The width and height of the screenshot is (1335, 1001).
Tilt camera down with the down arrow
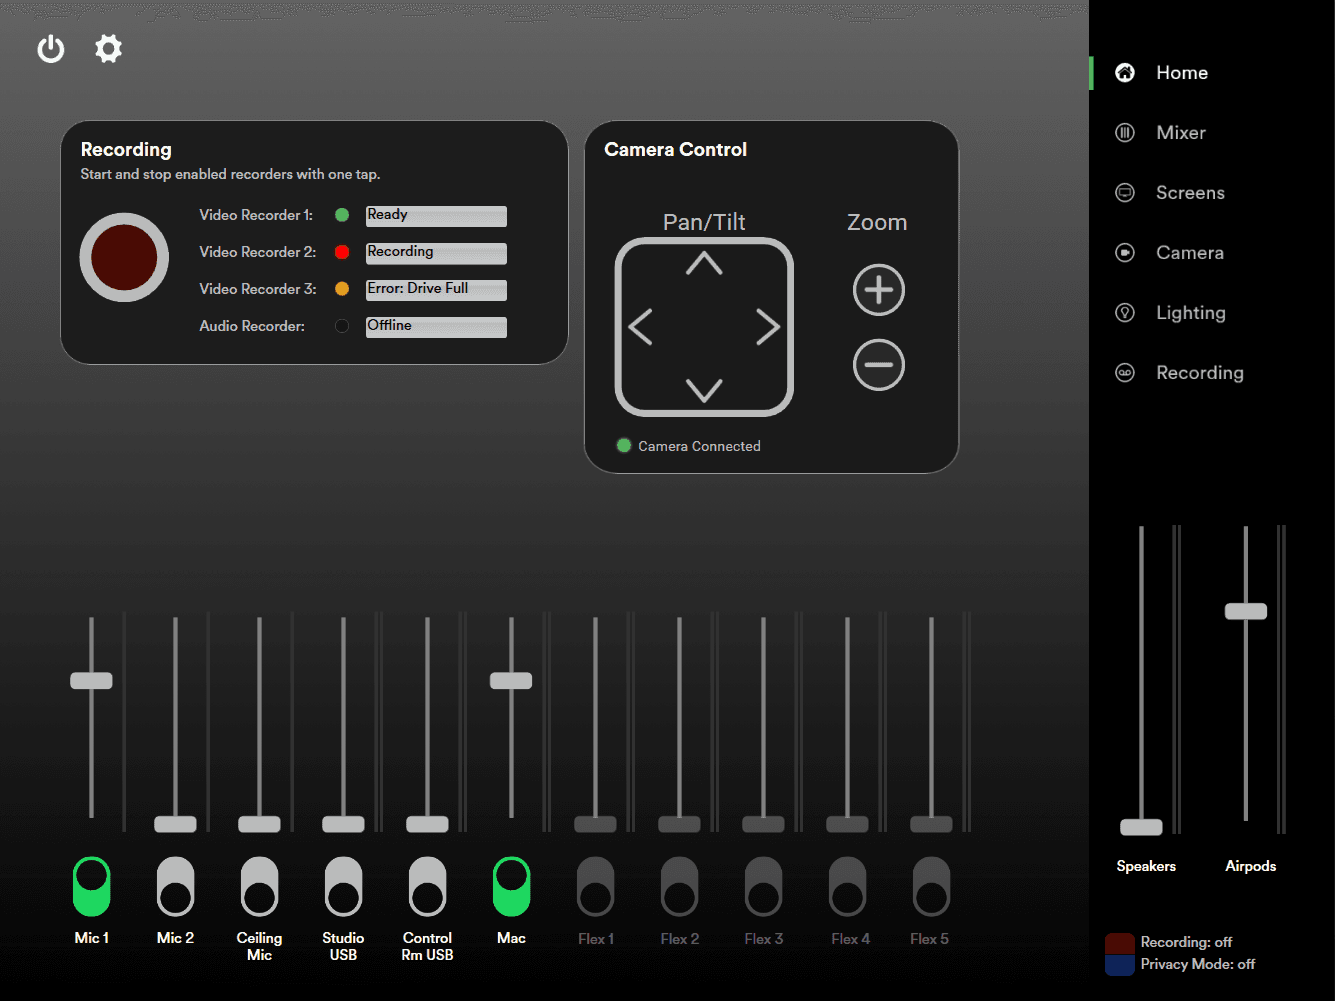pyautogui.click(x=704, y=390)
